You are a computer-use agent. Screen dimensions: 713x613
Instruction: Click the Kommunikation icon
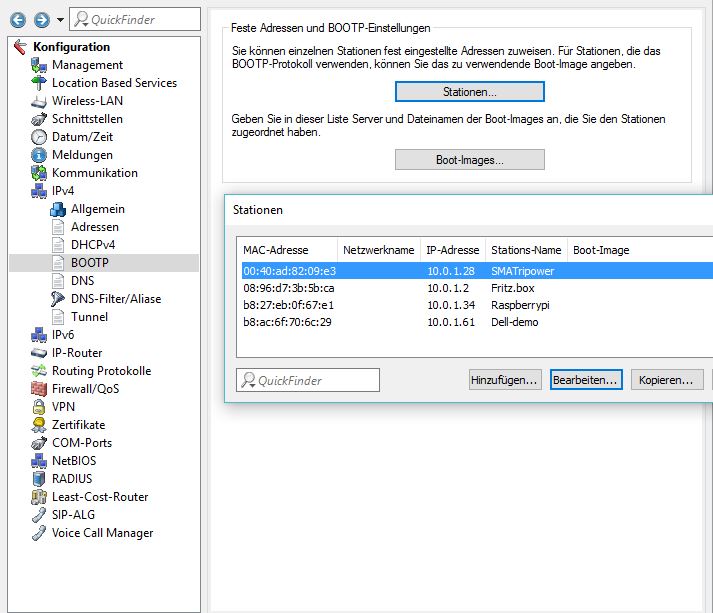(x=39, y=173)
